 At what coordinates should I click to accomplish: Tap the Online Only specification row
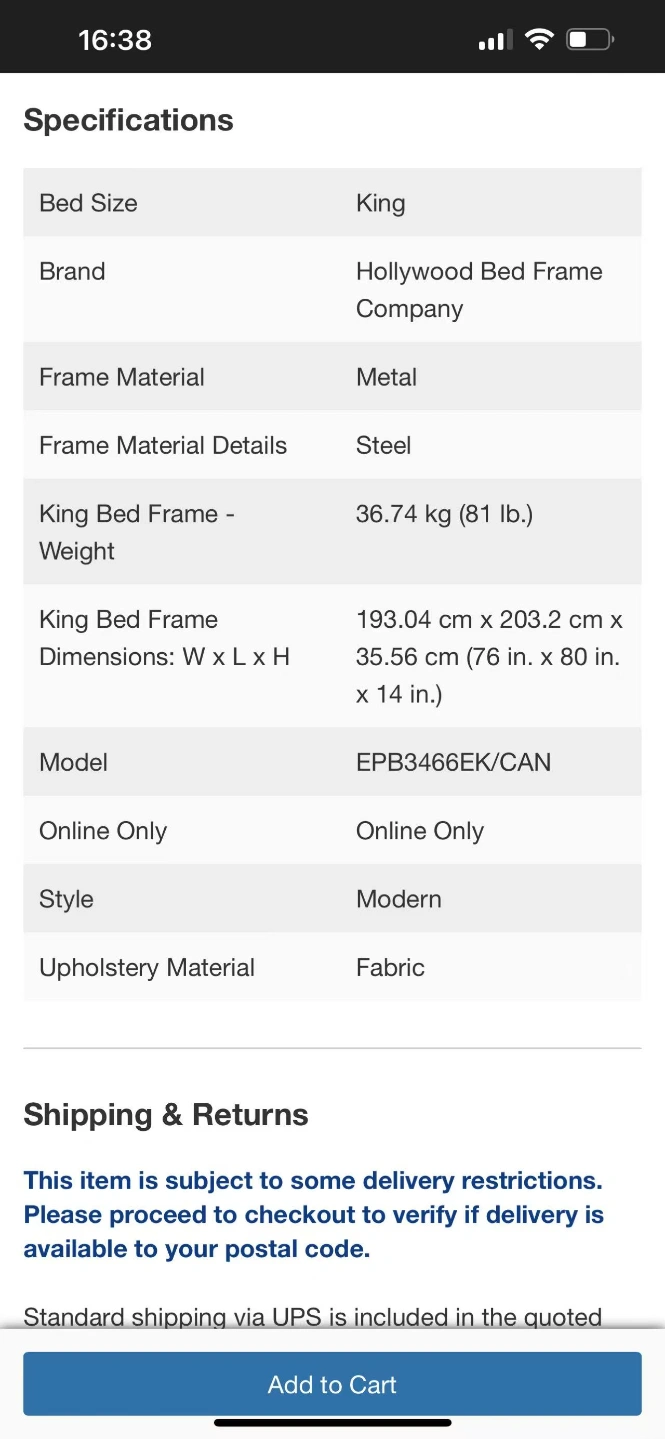pos(332,831)
